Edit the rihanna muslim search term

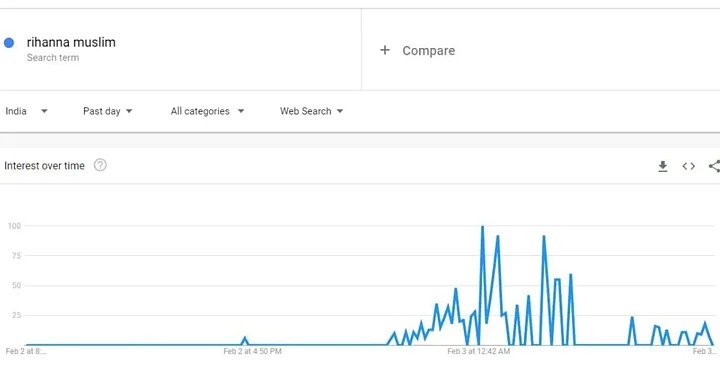(71, 42)
